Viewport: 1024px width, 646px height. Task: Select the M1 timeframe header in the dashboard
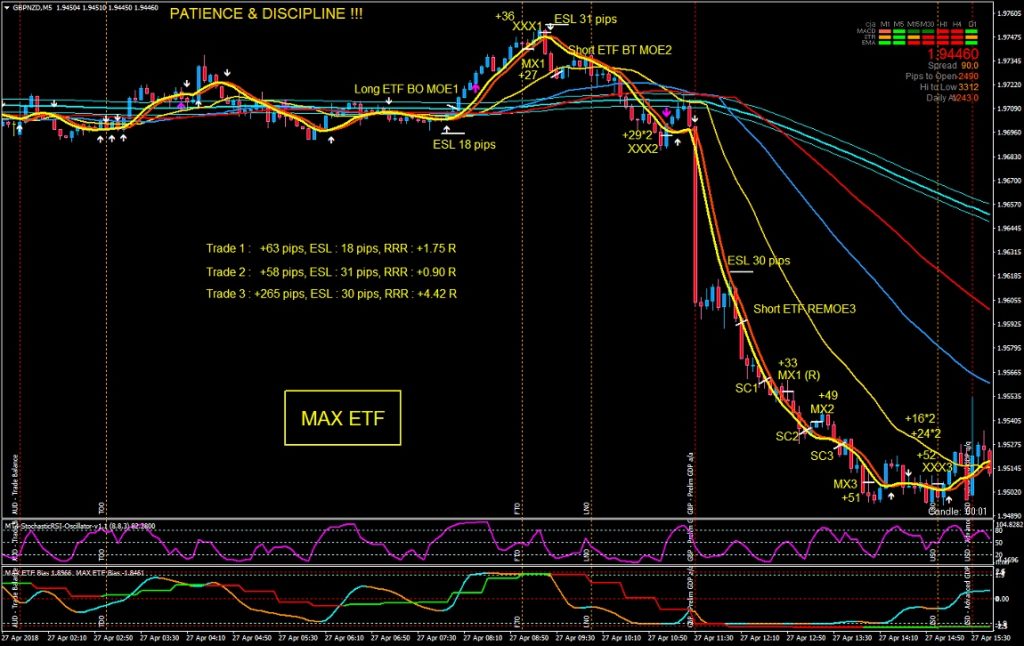pyautogui.click(x=885, y=22)
